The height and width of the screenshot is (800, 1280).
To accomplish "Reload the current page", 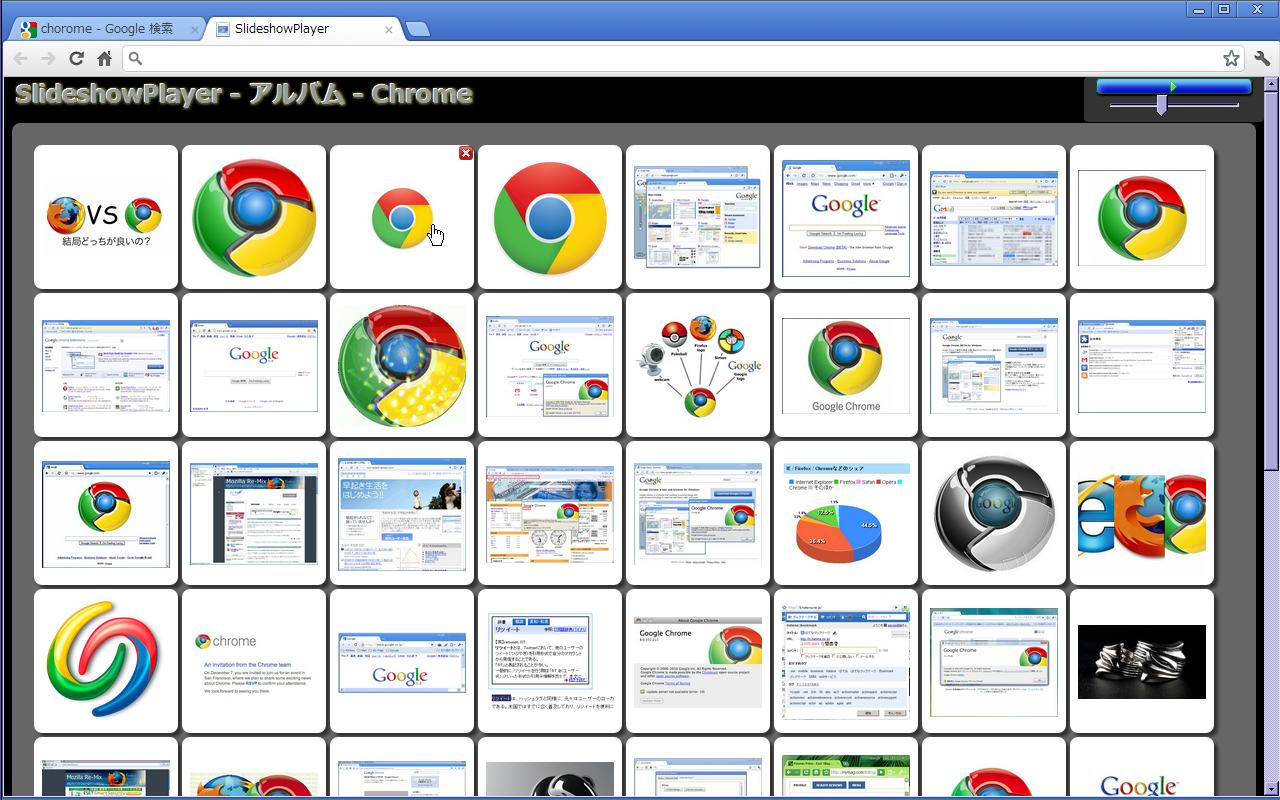I will tap(76, 58).
